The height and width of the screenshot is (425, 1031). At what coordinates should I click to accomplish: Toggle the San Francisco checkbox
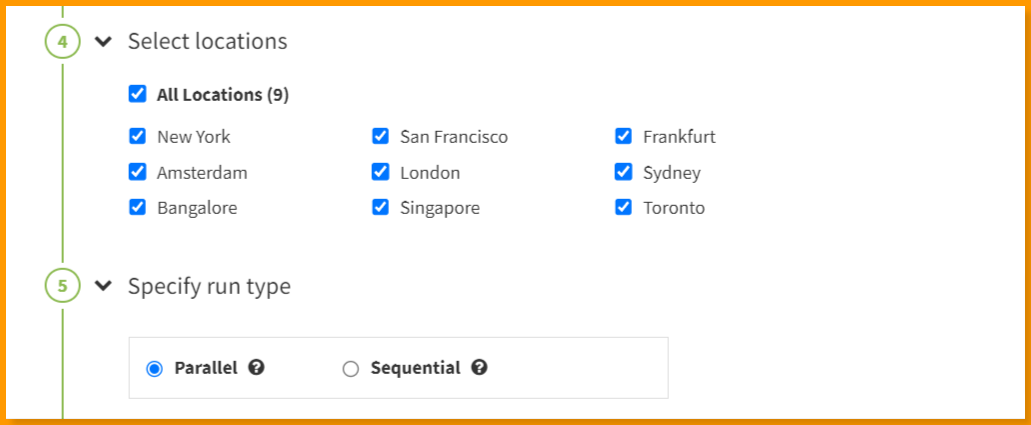(x=380, y=136)
